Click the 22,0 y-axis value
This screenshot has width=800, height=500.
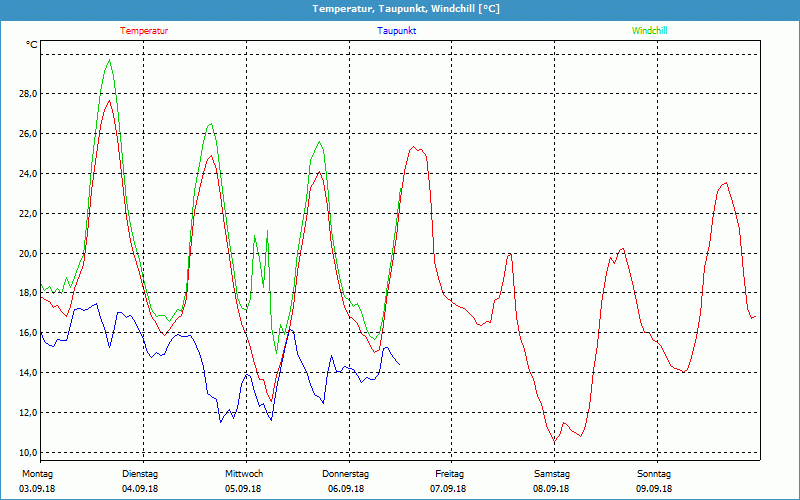[x=29, y=213]
